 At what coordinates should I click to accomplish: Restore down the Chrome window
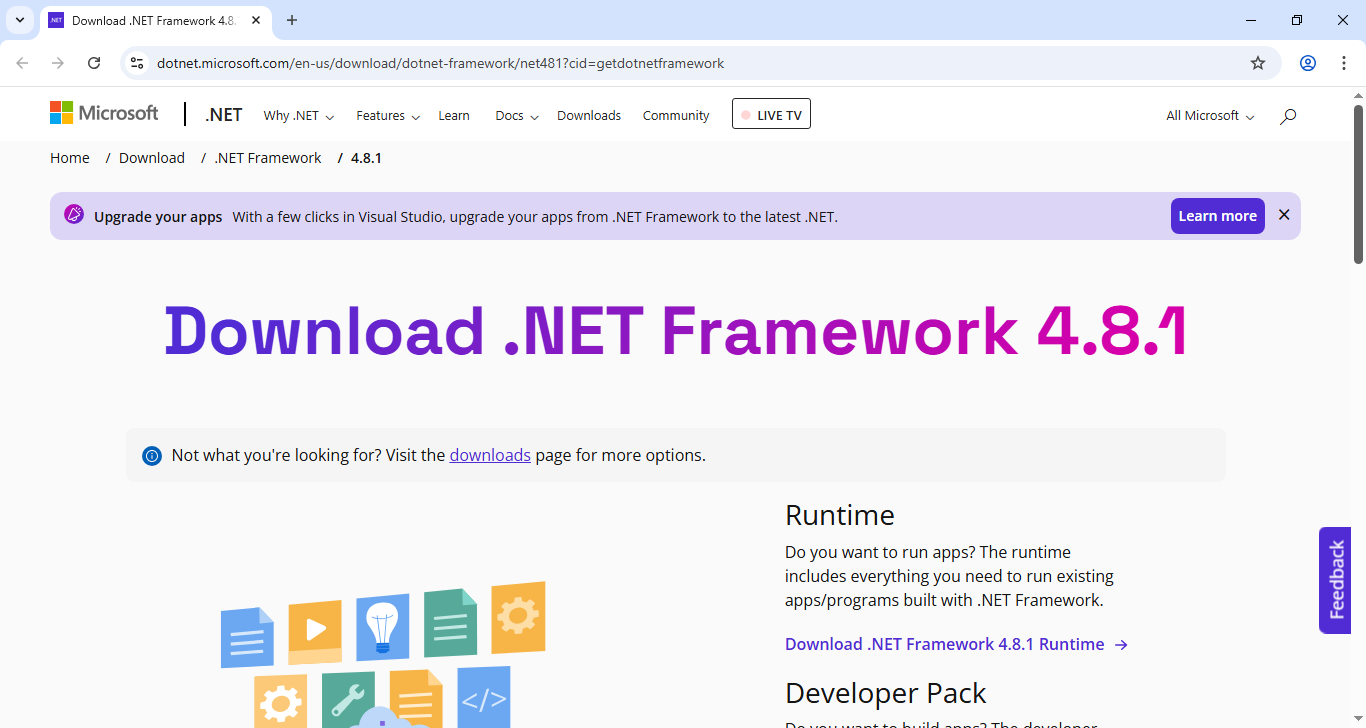coord(1297,20)
